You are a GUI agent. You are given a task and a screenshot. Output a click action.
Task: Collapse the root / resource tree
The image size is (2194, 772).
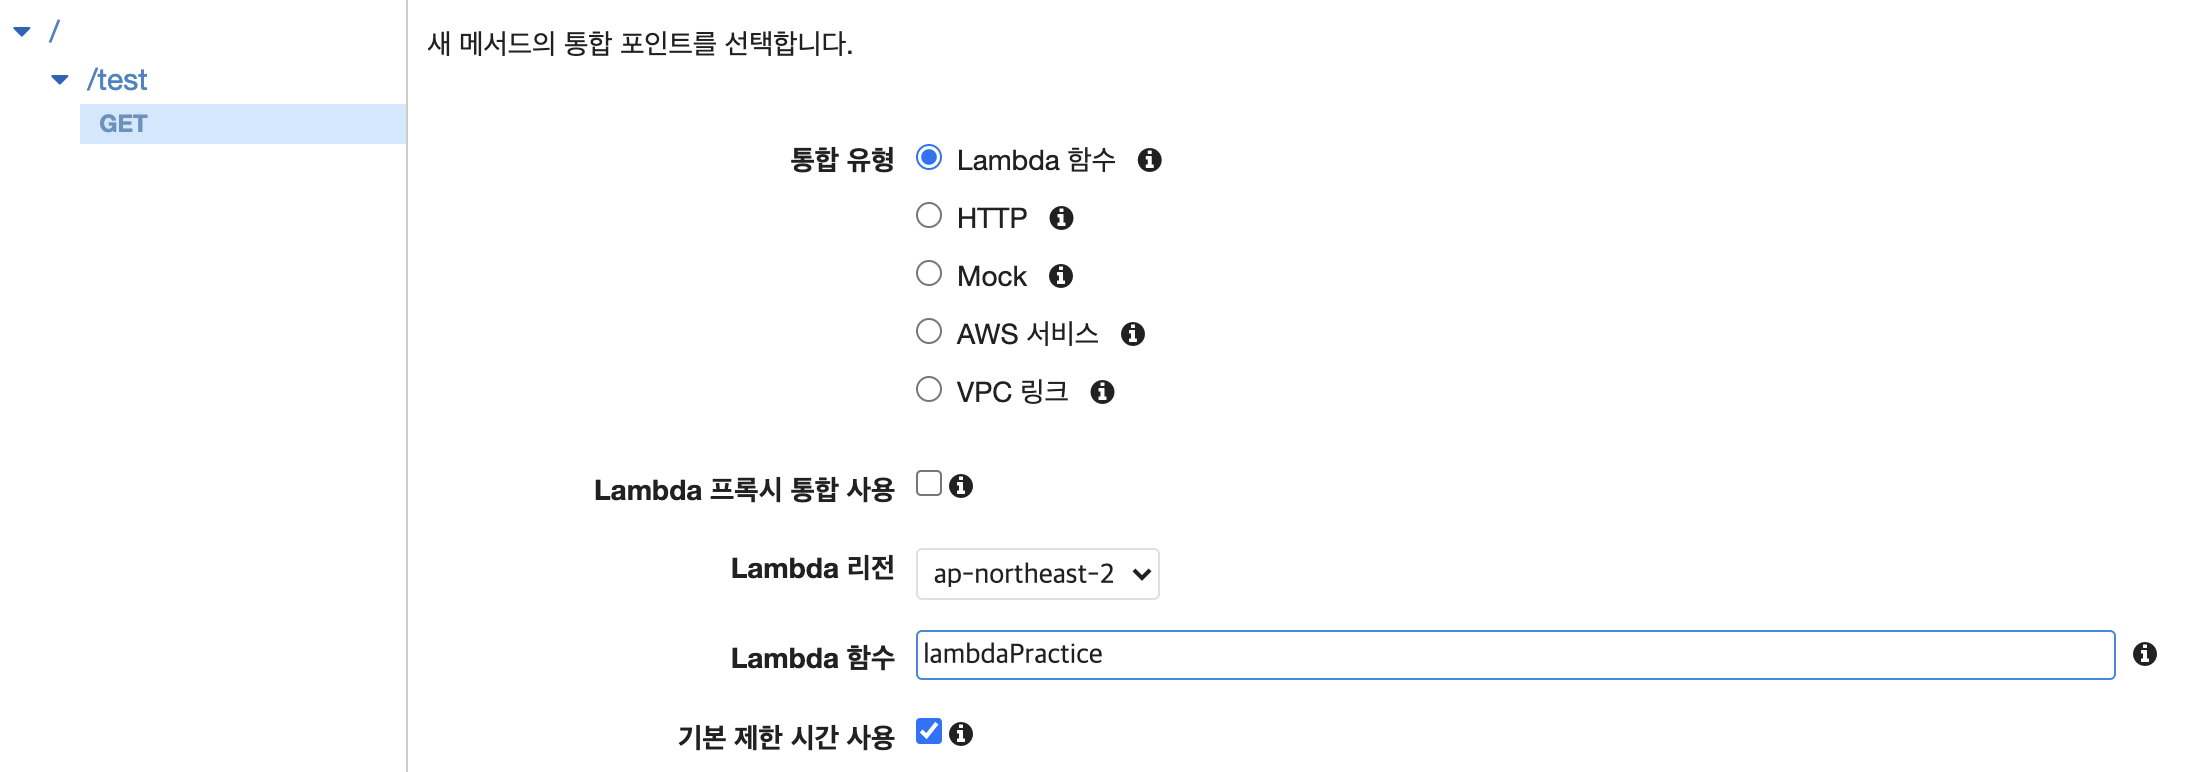coord(22,32)
